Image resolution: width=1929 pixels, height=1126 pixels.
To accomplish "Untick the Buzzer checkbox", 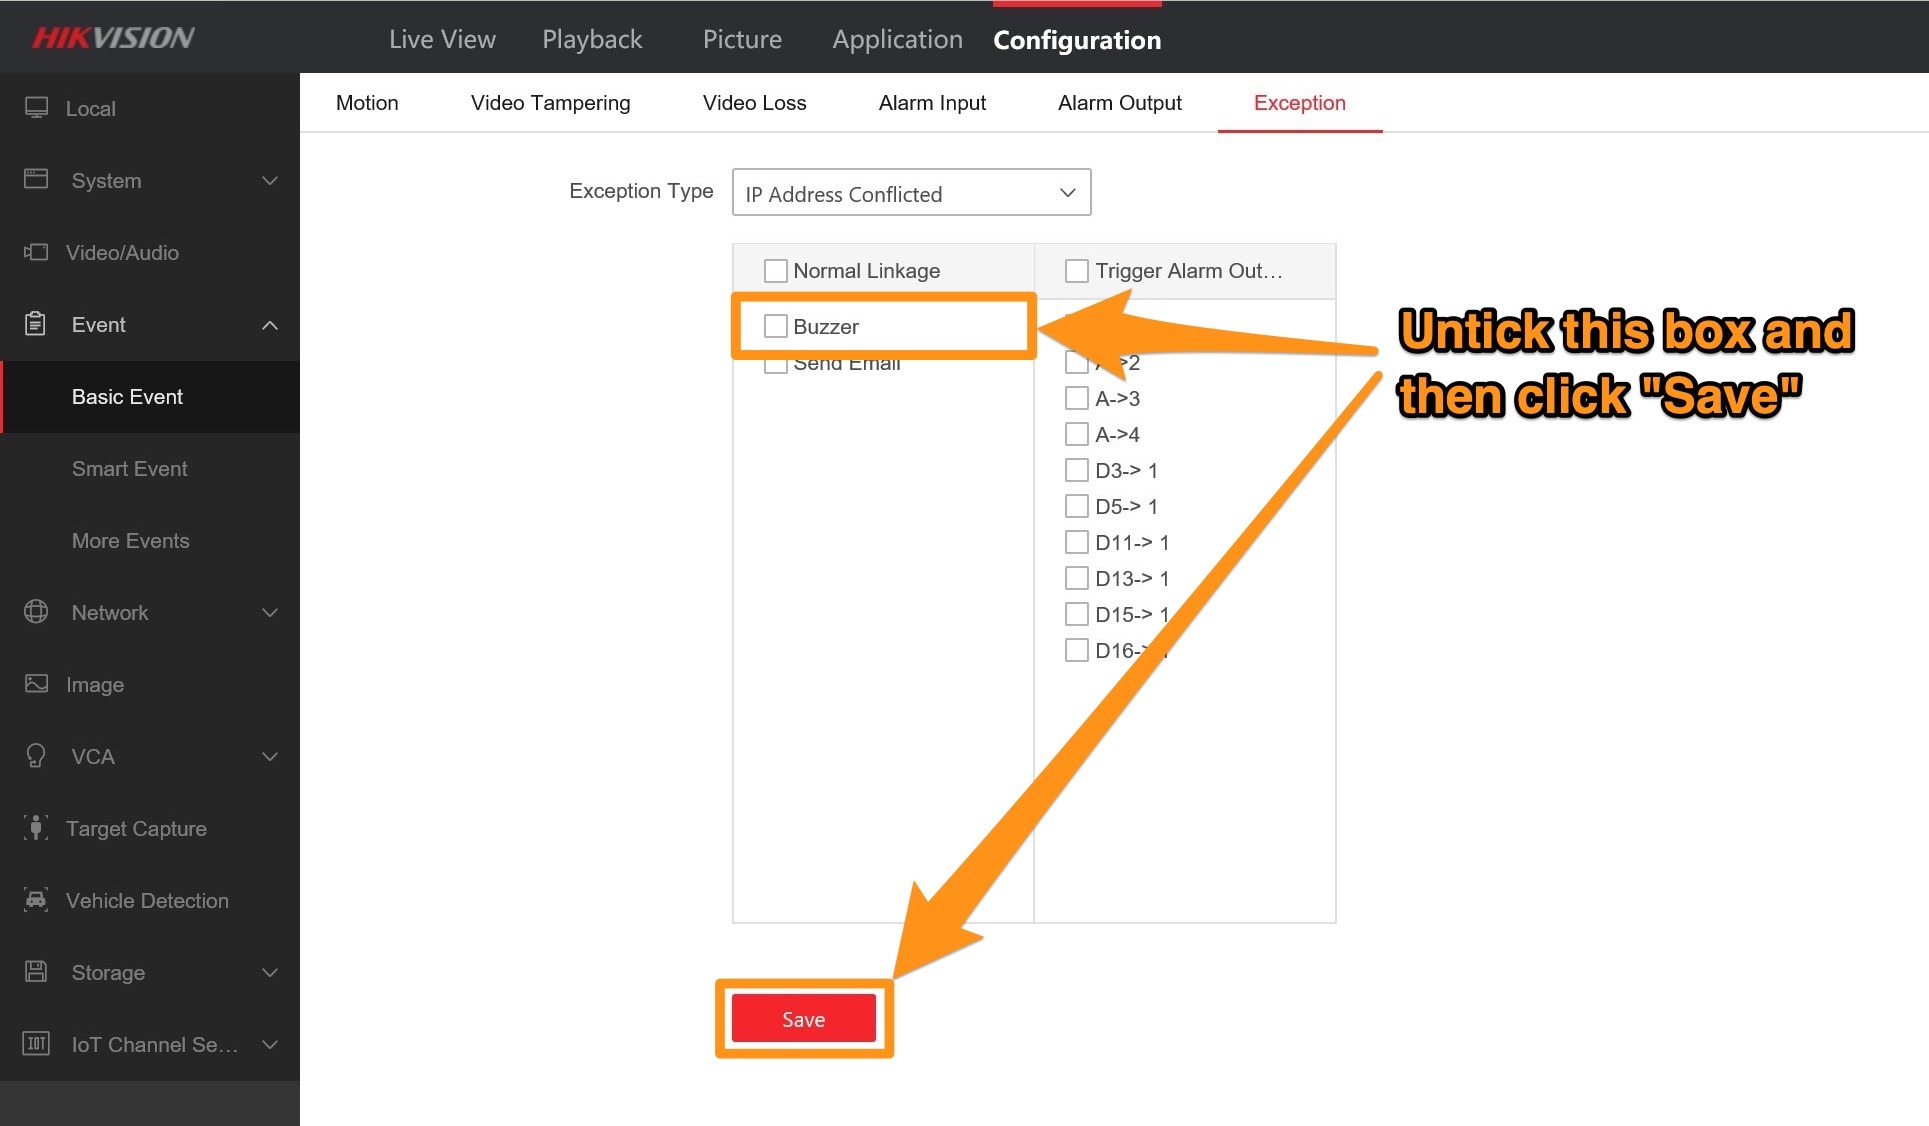I will [x=775, y=326].
